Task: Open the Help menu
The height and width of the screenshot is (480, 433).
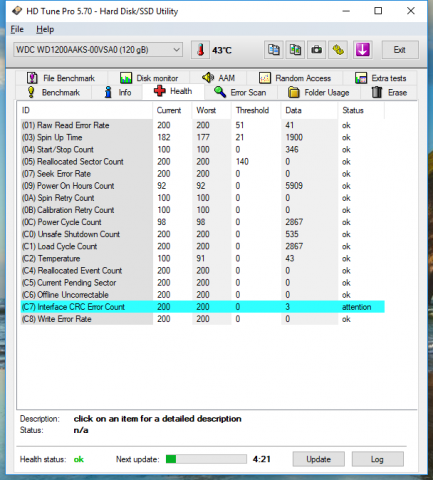Action: click(45, 29)
